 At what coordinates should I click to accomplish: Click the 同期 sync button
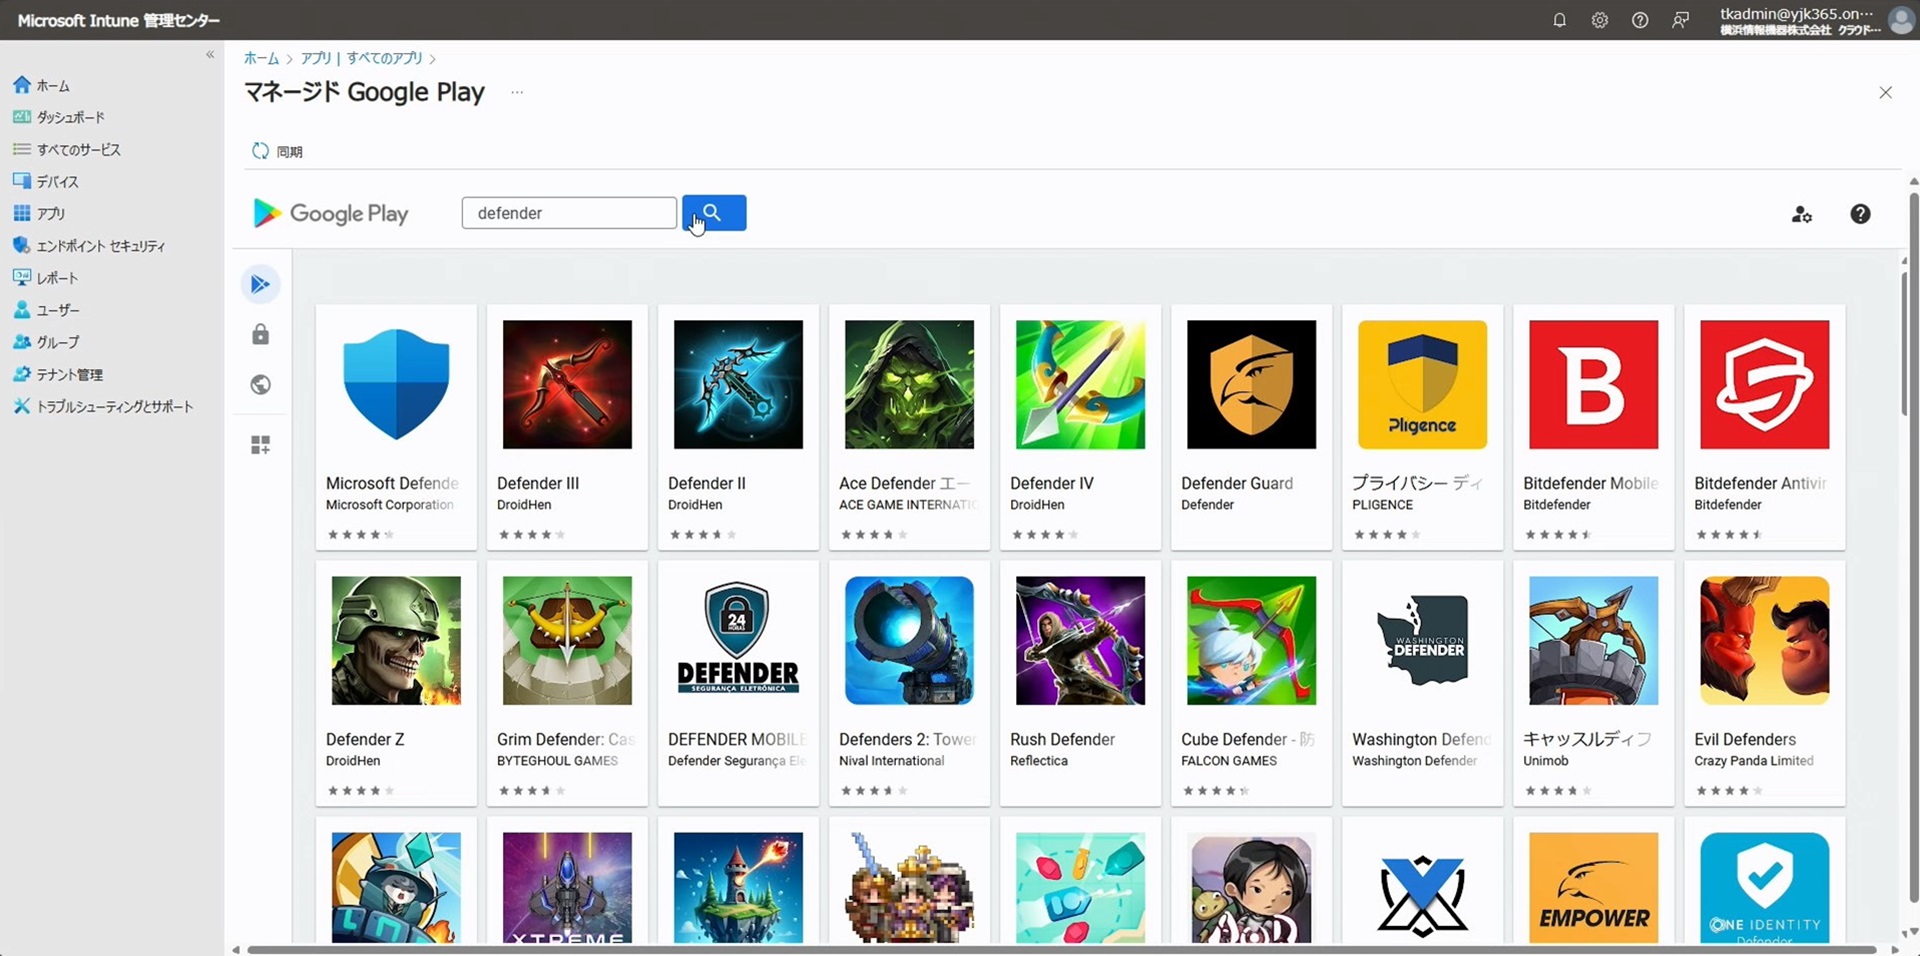pos(277,151)
